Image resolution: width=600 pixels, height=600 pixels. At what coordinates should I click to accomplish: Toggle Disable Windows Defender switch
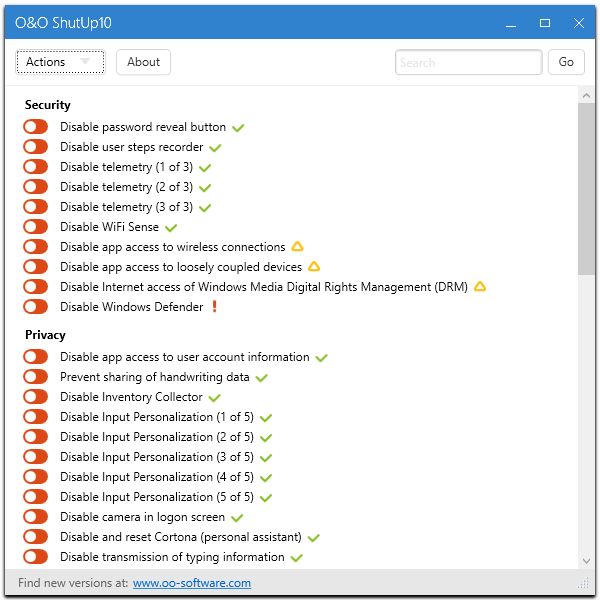36,307
